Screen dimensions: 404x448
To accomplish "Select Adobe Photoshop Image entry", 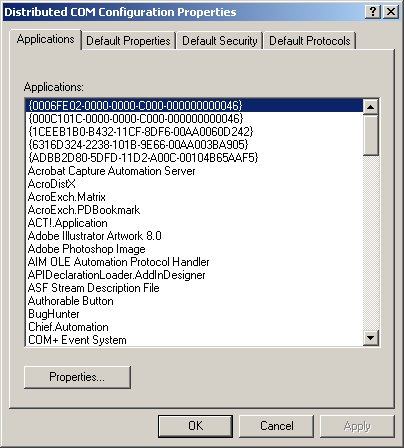I will (194, 249).
